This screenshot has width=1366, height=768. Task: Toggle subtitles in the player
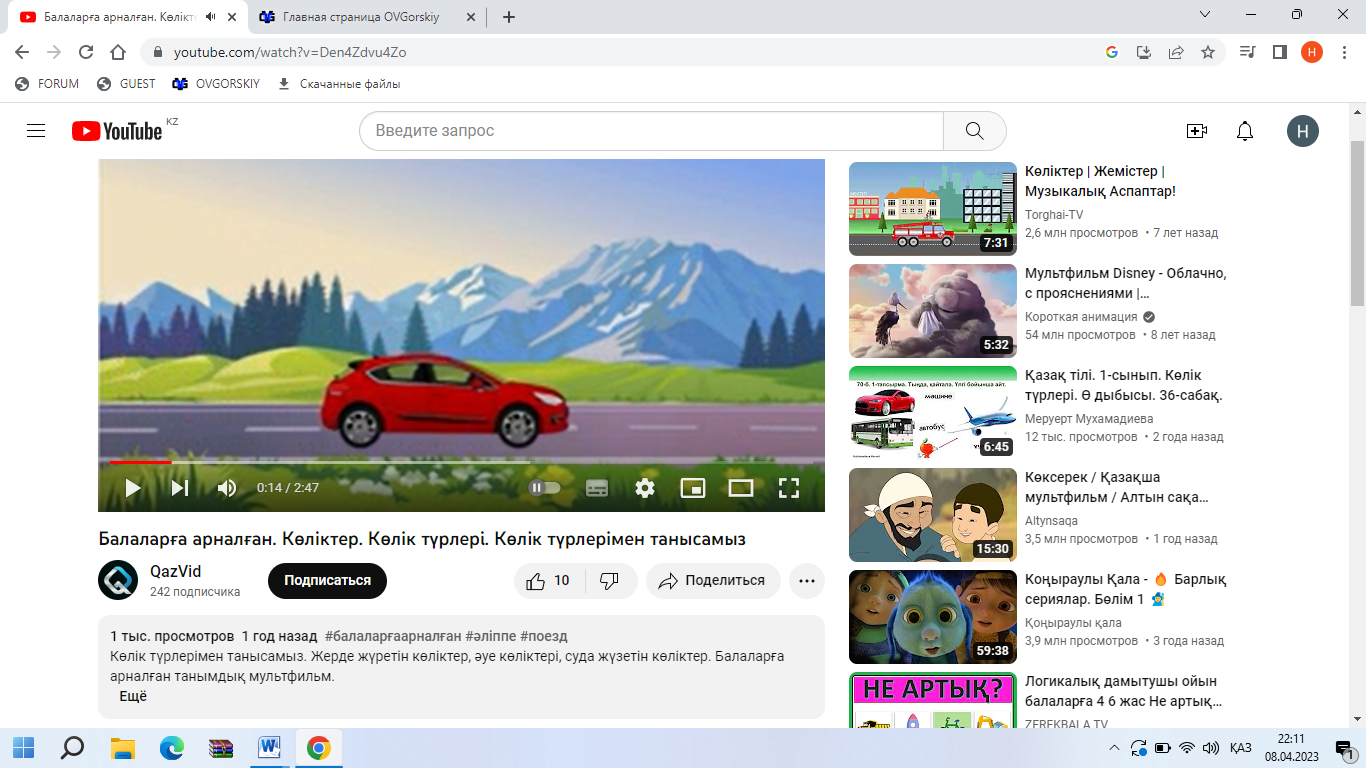pos(597,488)
